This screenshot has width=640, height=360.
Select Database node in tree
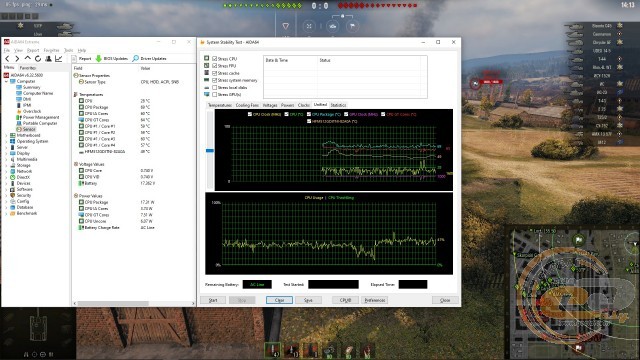coord(25,207)
